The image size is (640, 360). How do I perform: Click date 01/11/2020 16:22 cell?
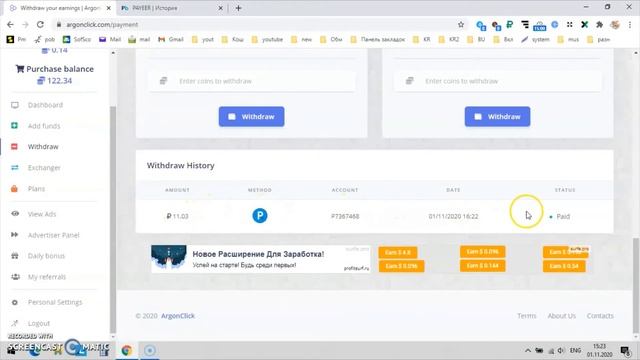[453, 216]
